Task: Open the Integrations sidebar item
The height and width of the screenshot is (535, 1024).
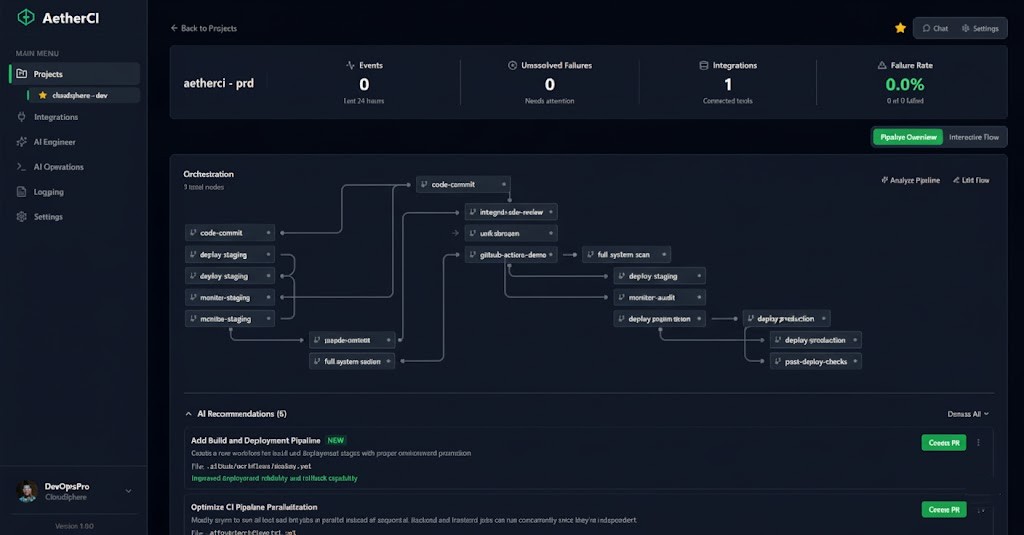Action: (55, 117)
